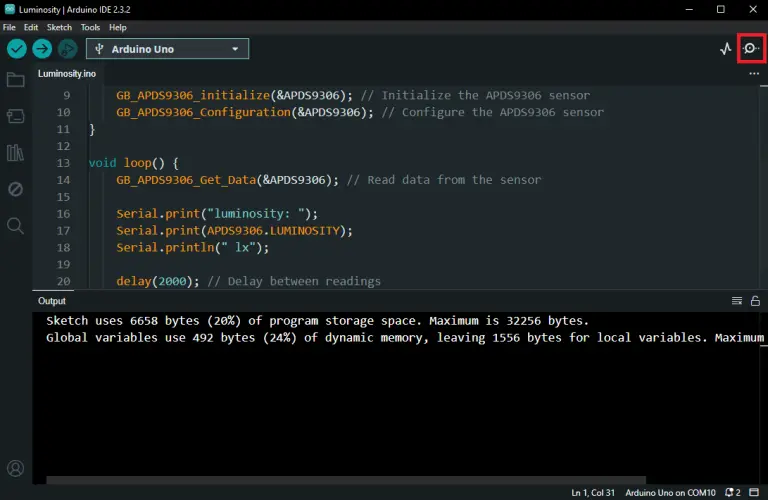Open the Serial Plotter
768x500 pixels.
coord(726,48)
